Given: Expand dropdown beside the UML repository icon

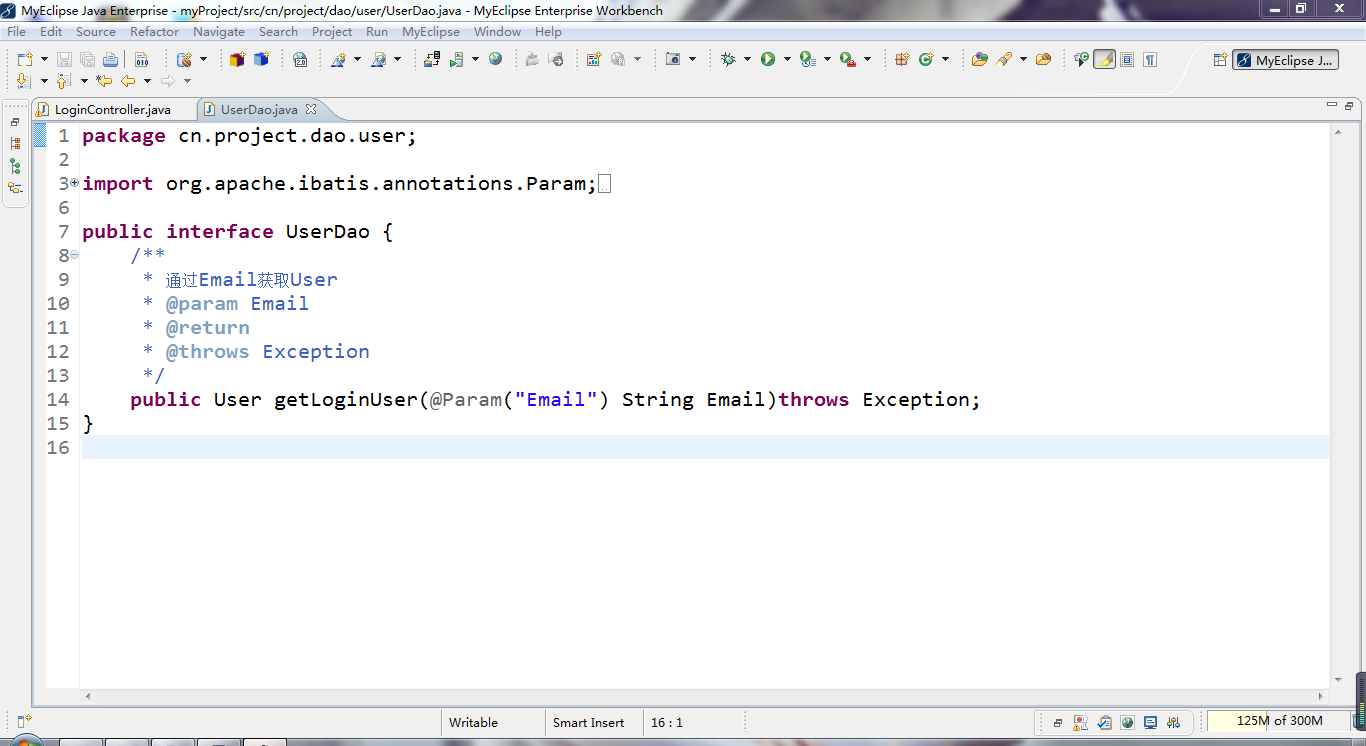Looking at the screenshot, I should coord(204,60).
